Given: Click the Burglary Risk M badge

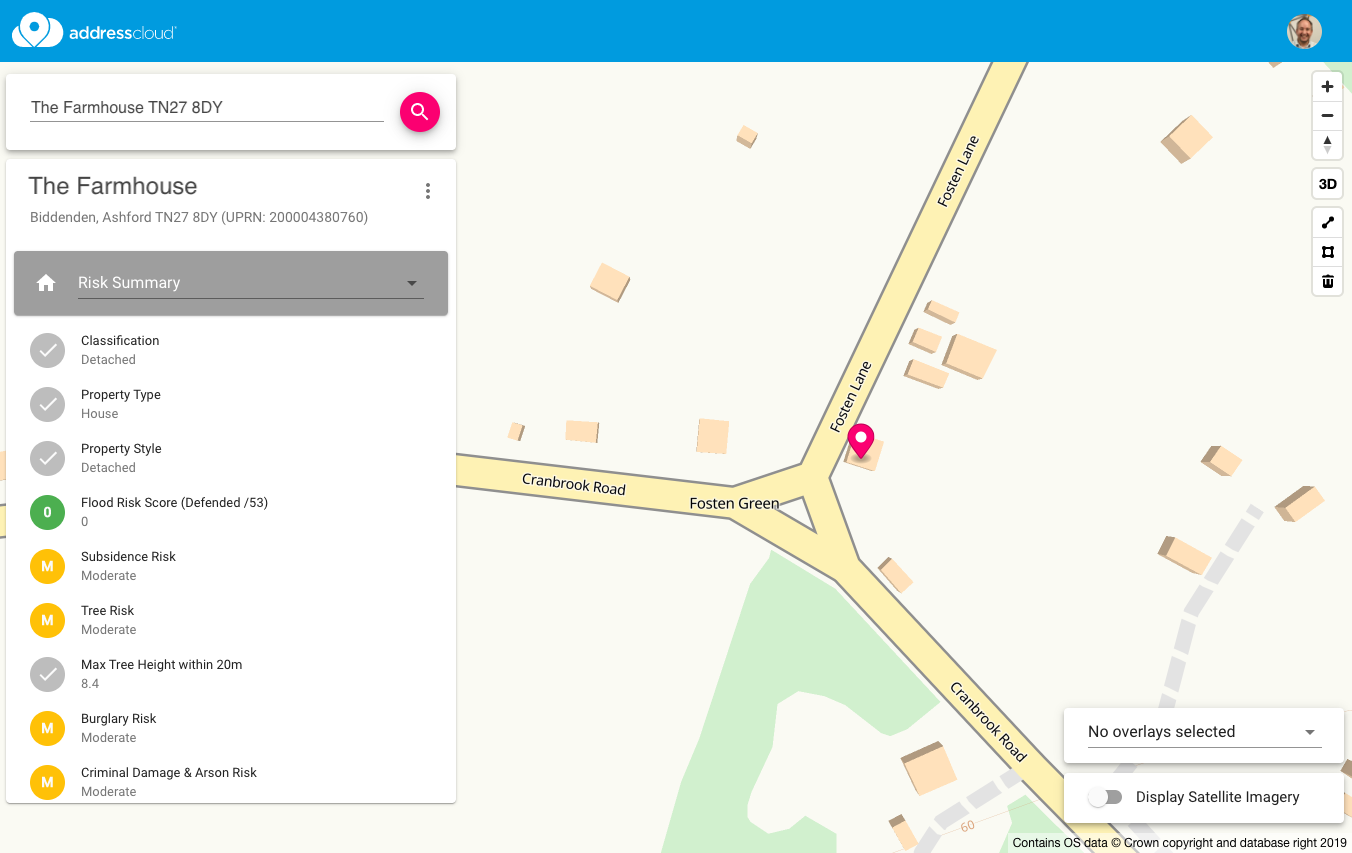Looking at the screenshot, I should tap(47, 728).
